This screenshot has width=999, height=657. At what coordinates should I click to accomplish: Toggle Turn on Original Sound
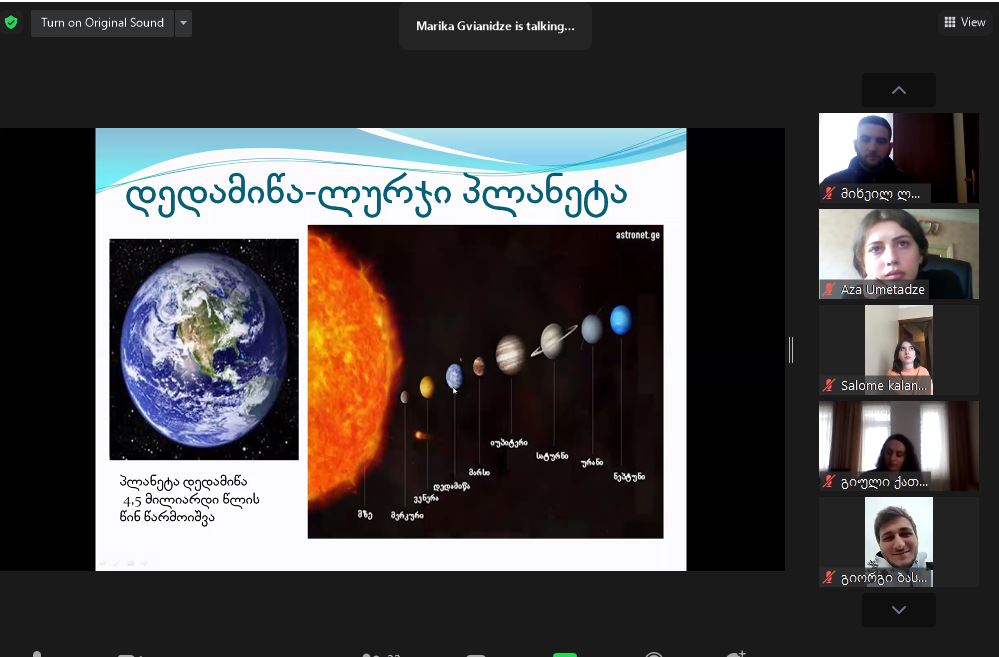[102, 23]
